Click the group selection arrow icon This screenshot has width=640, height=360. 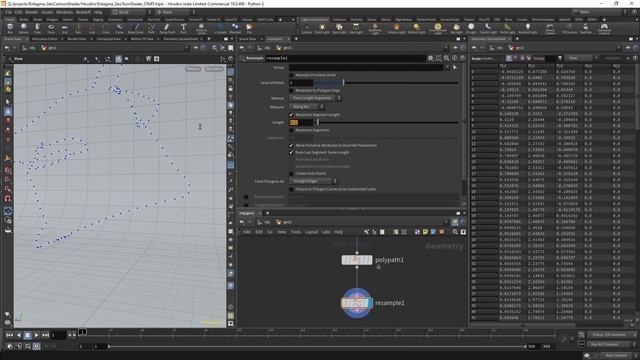click(x=455, y=67)
